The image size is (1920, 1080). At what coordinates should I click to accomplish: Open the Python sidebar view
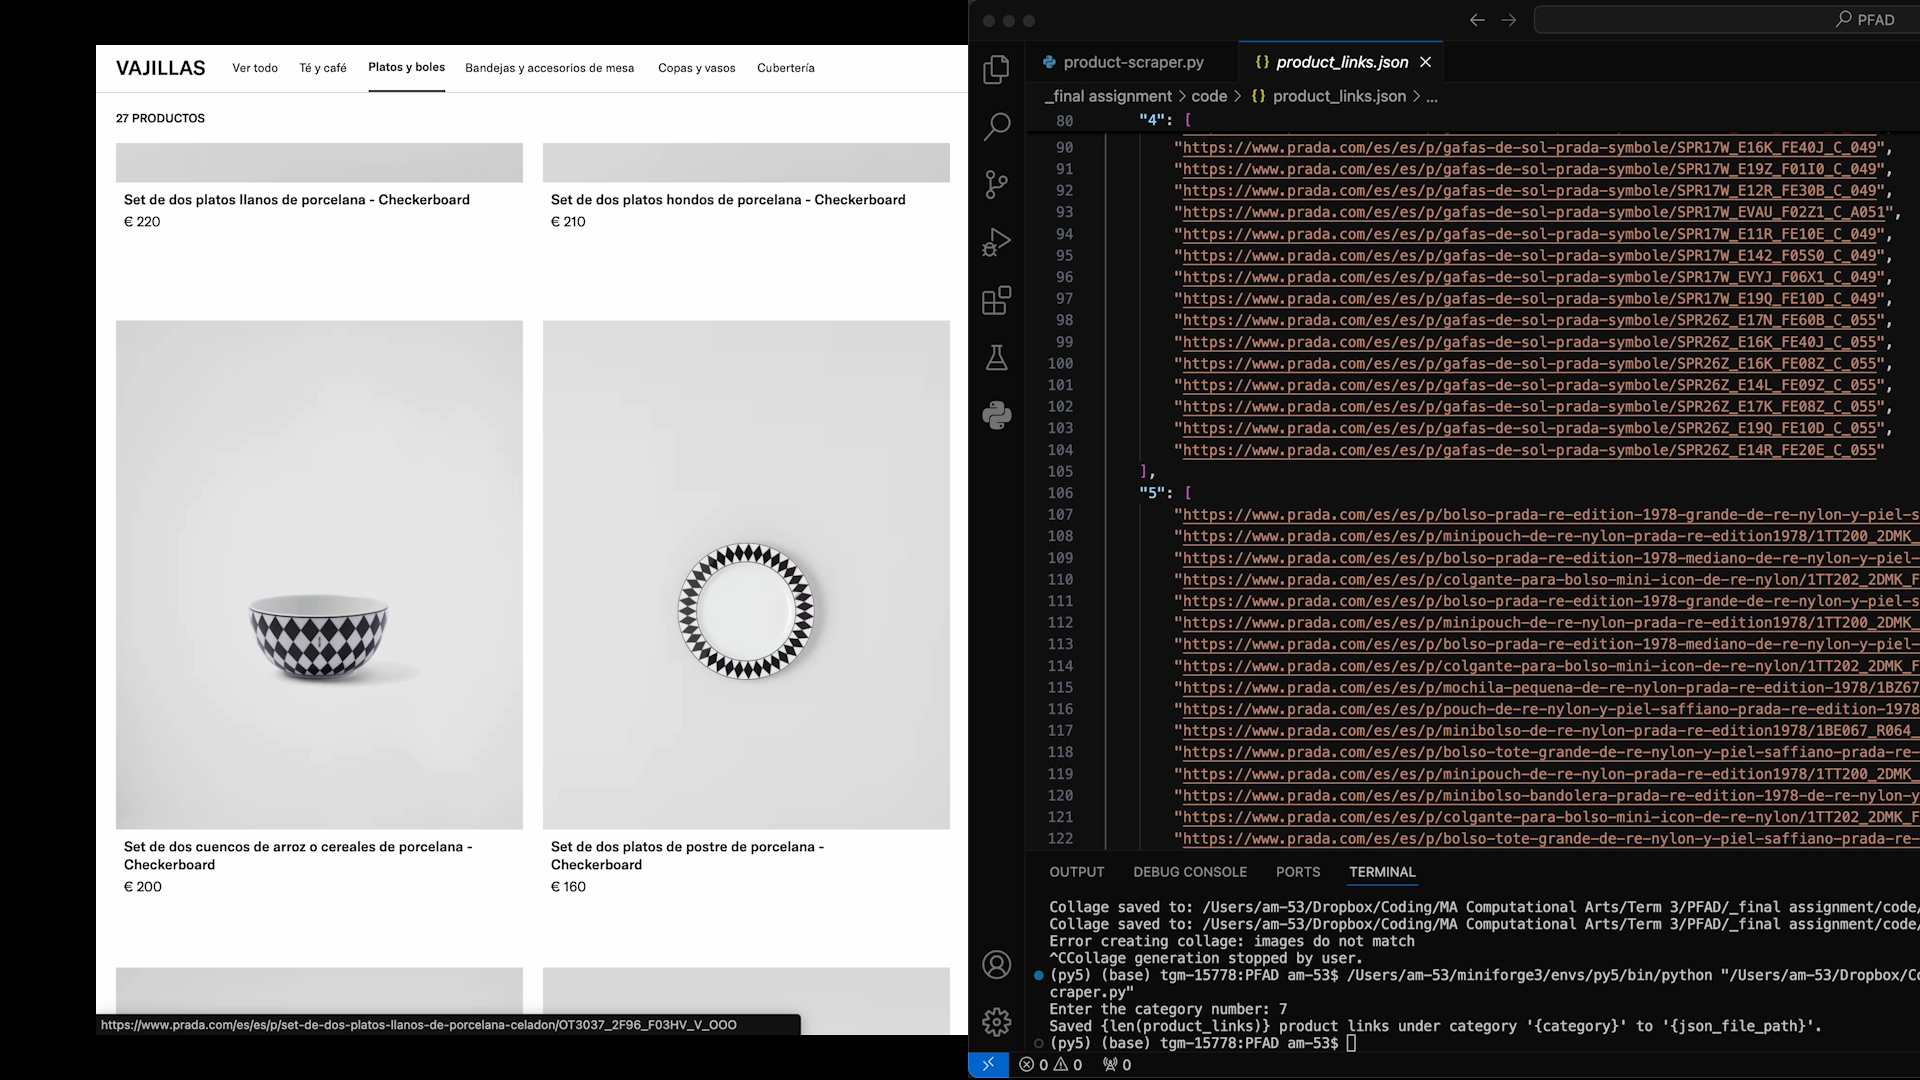click(996, 415)
